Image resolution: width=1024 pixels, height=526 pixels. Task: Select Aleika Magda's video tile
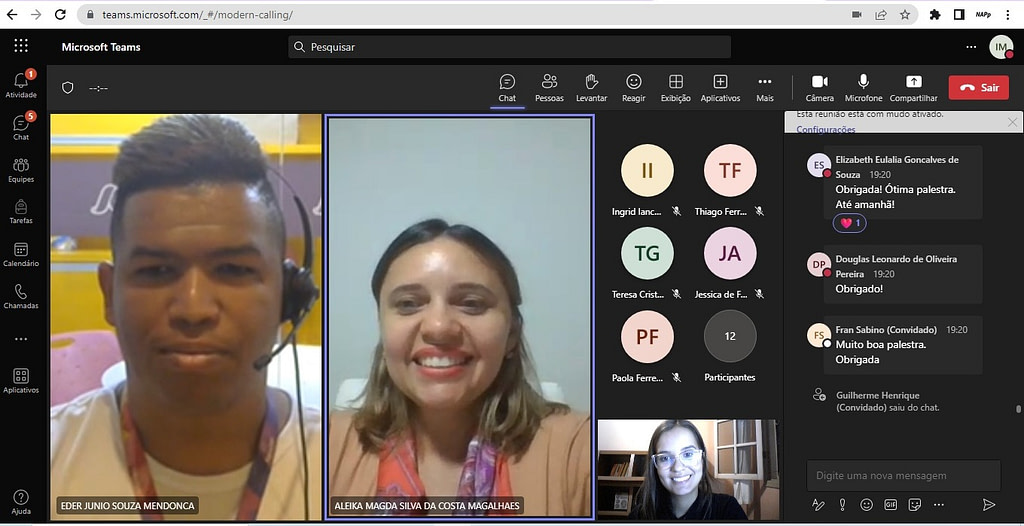(460, 317)
